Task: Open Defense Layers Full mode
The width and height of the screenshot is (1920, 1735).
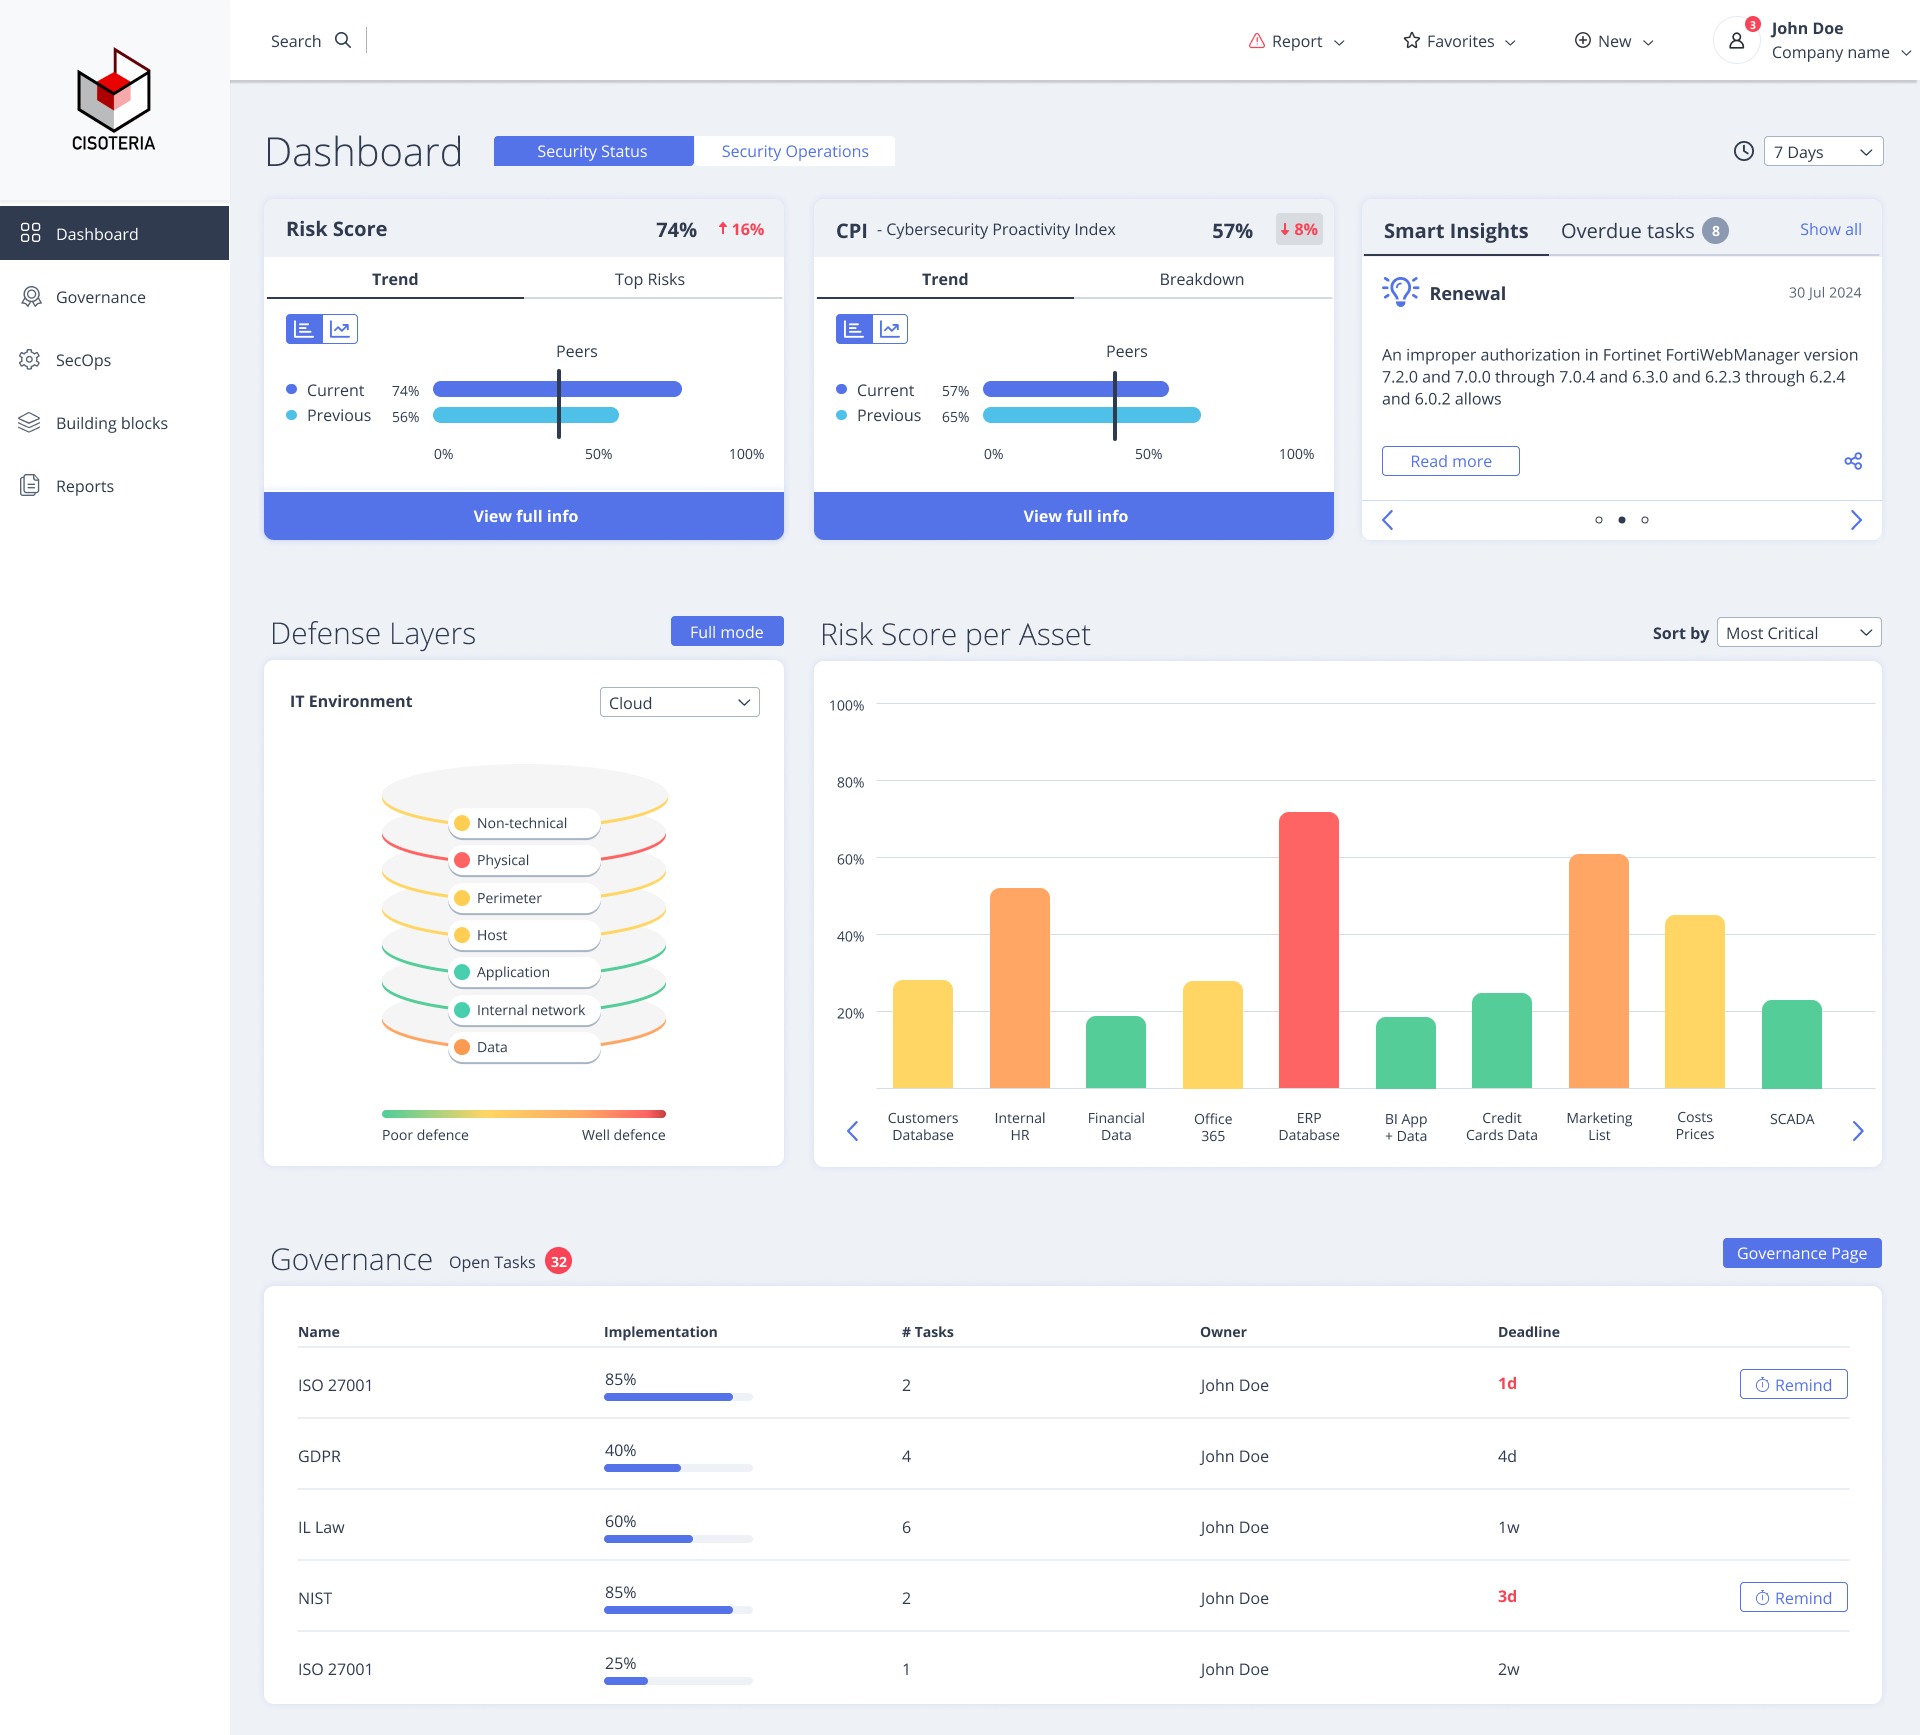Action: [727, 631]
